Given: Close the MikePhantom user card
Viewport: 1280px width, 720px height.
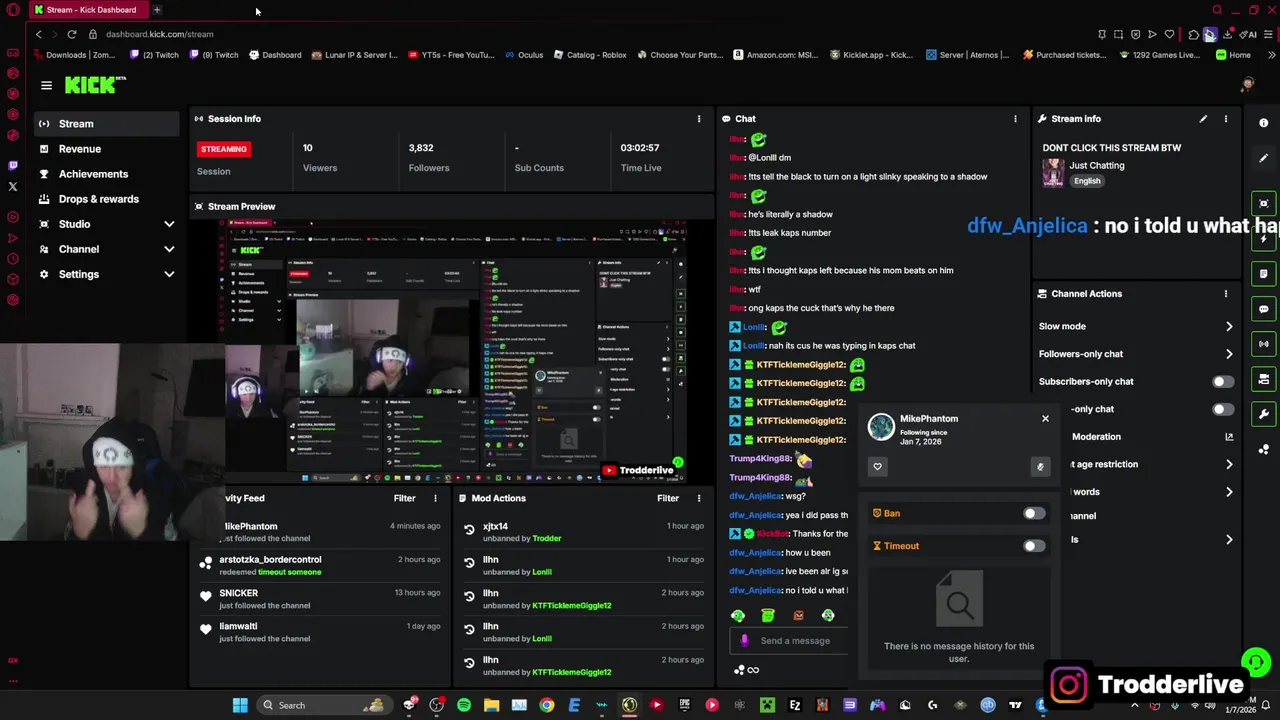Looking at the screenshot, I should (1045, 419).
